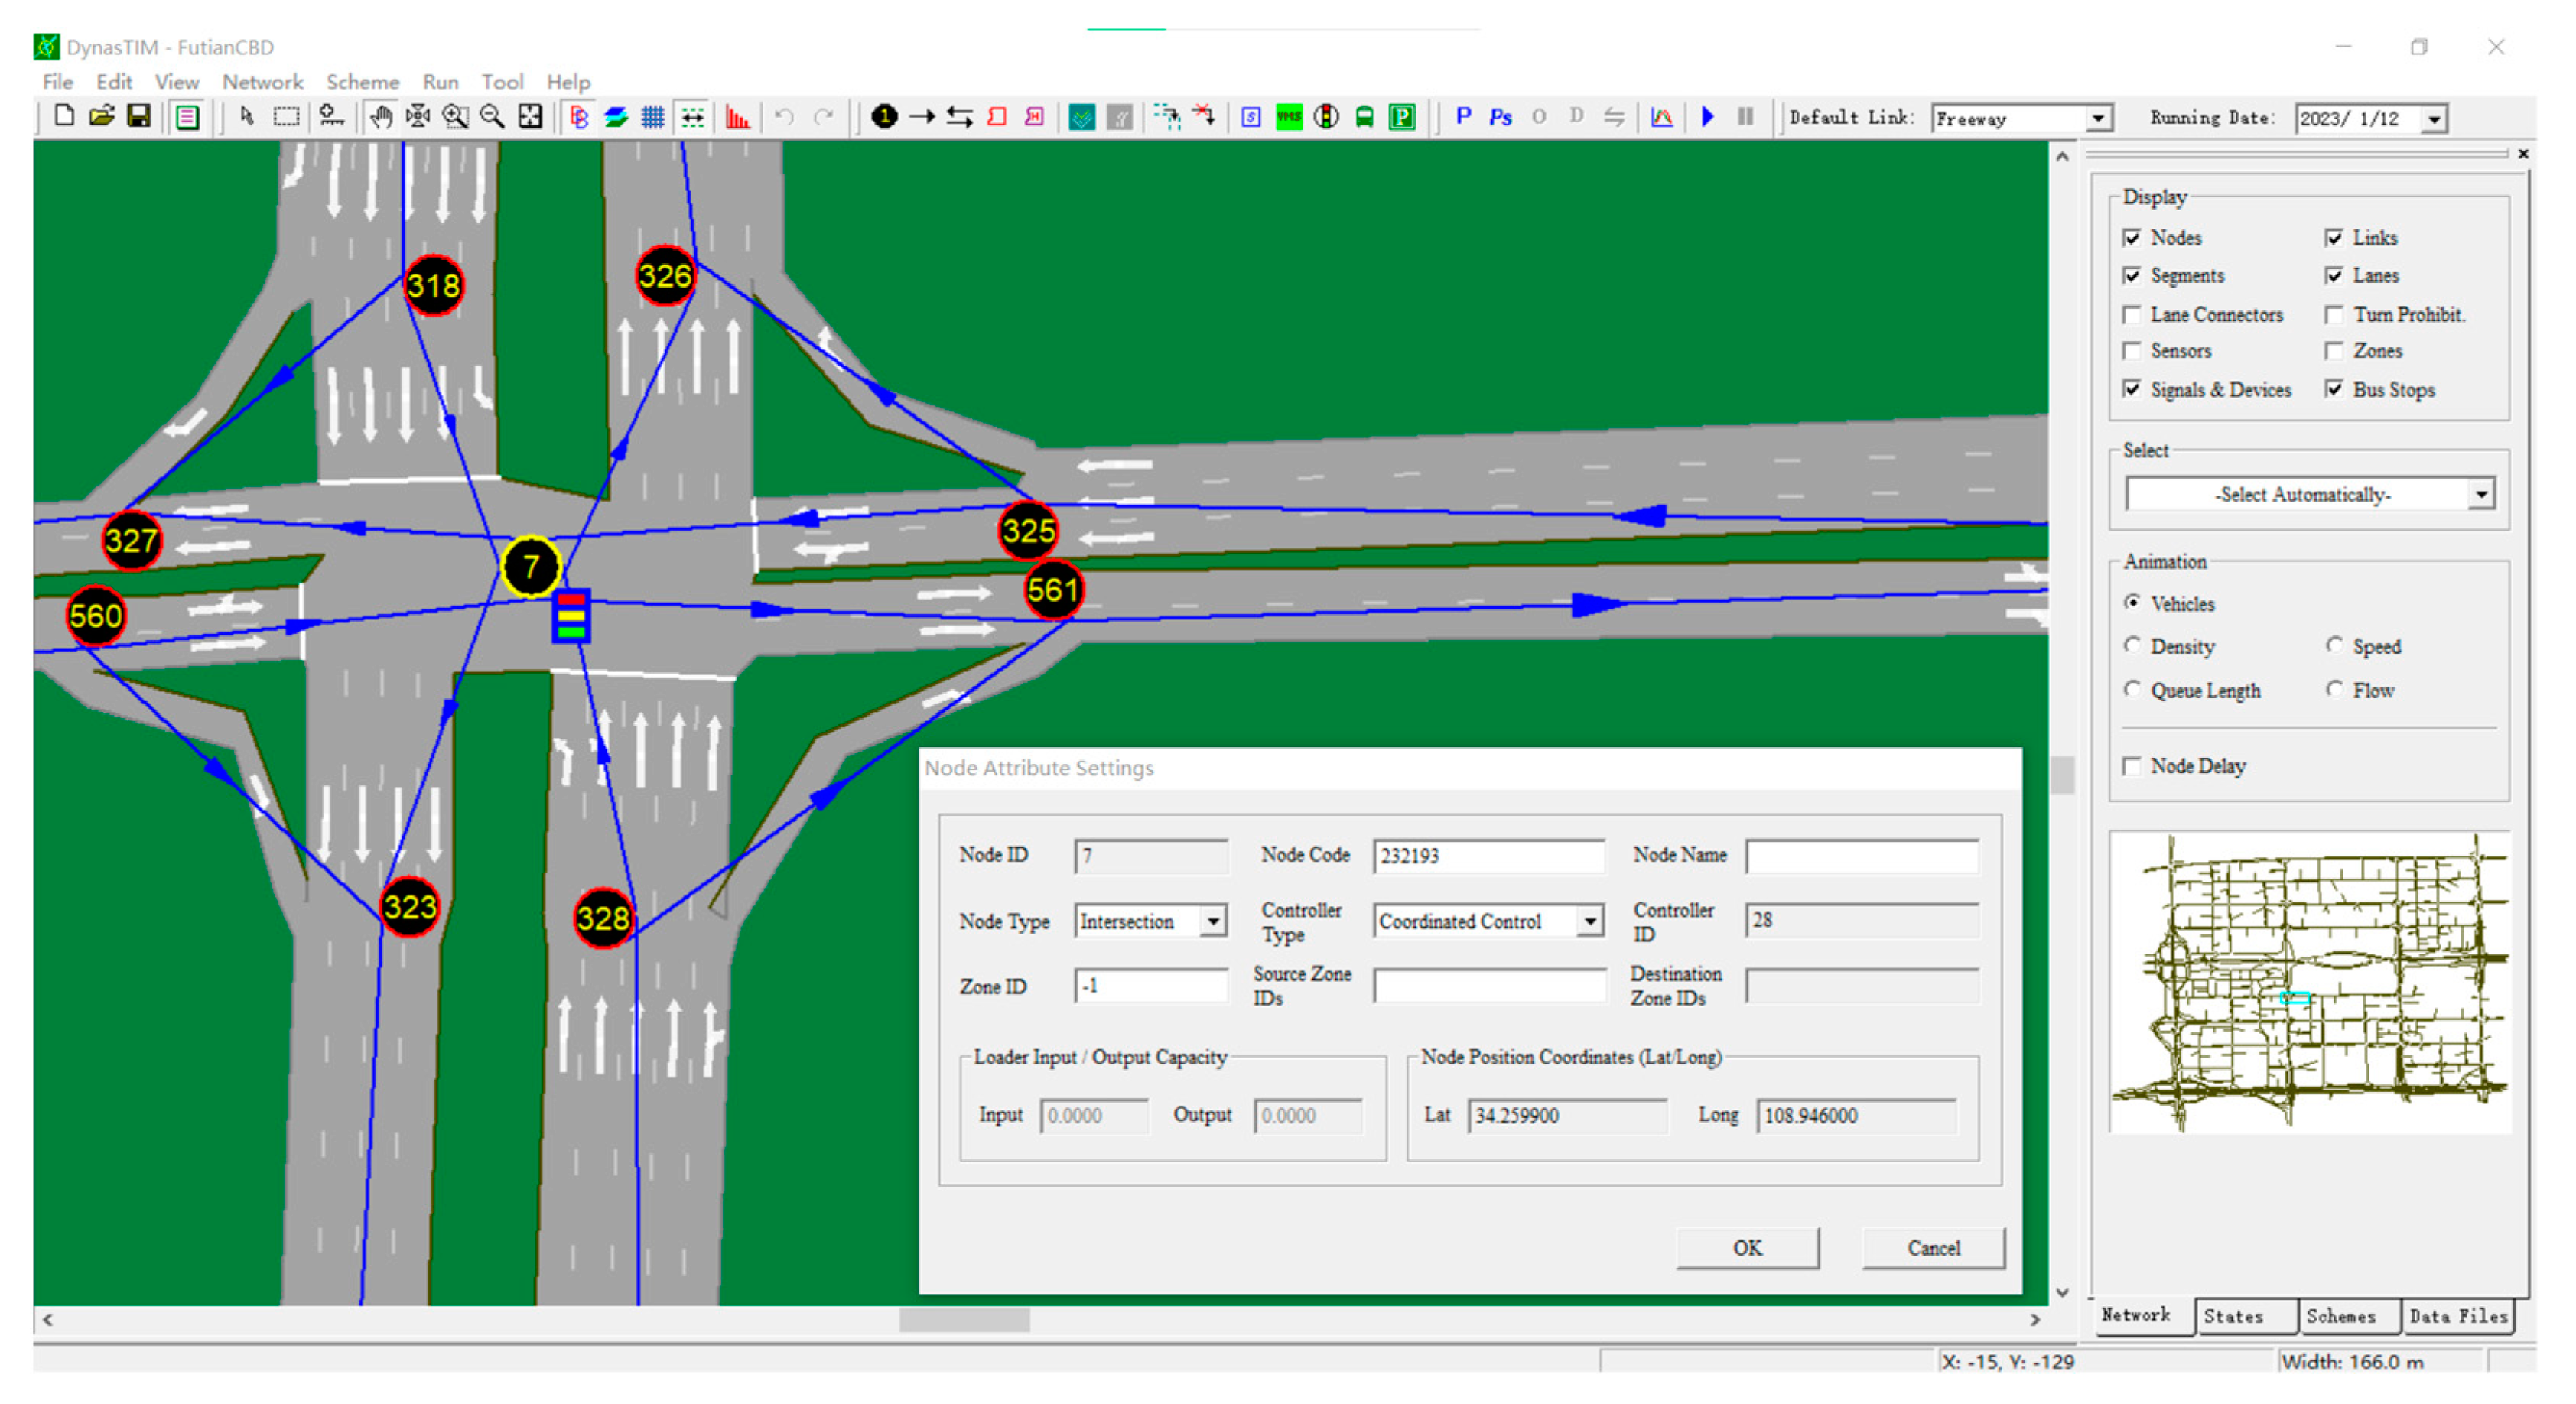The width and height of the screenshot is (2576, 1404).
Task: Select the pan hand tool
Action: (380, 118)
